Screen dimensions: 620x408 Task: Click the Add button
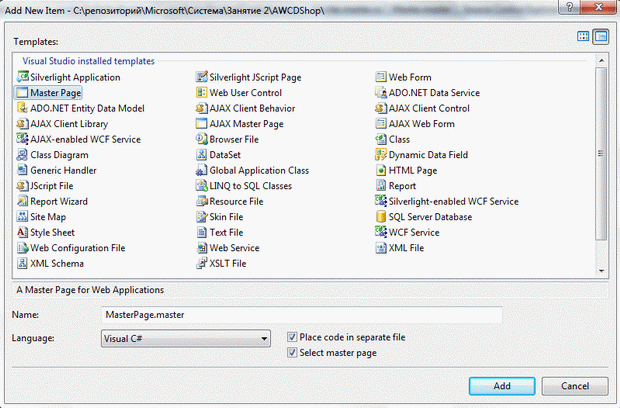[x=501, y=385]
